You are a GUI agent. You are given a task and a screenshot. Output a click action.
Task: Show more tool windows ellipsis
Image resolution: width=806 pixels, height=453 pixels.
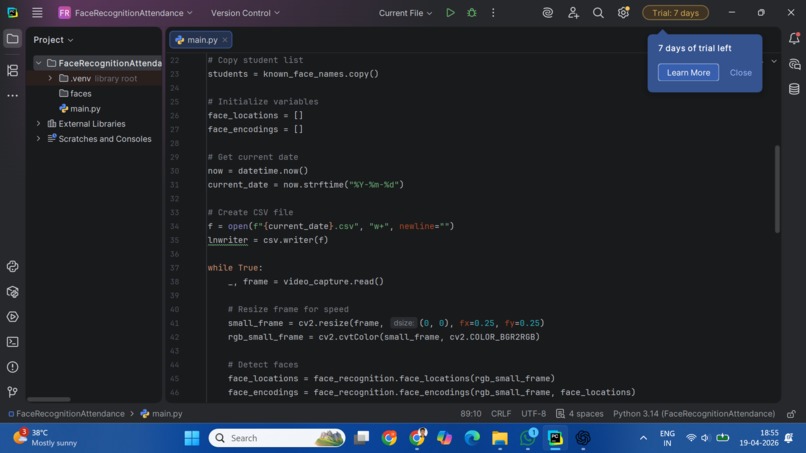tap(12, 96)
